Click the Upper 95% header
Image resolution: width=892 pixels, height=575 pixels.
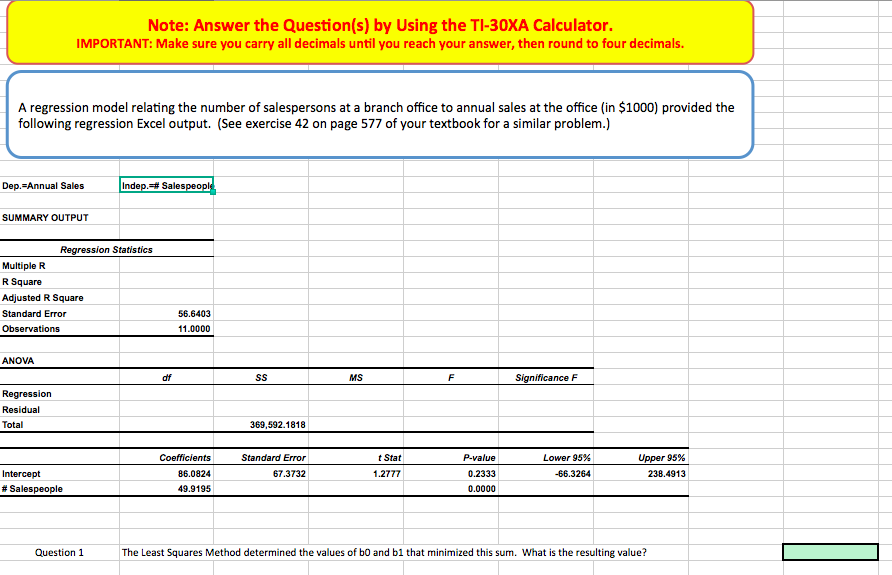(662, 457)
